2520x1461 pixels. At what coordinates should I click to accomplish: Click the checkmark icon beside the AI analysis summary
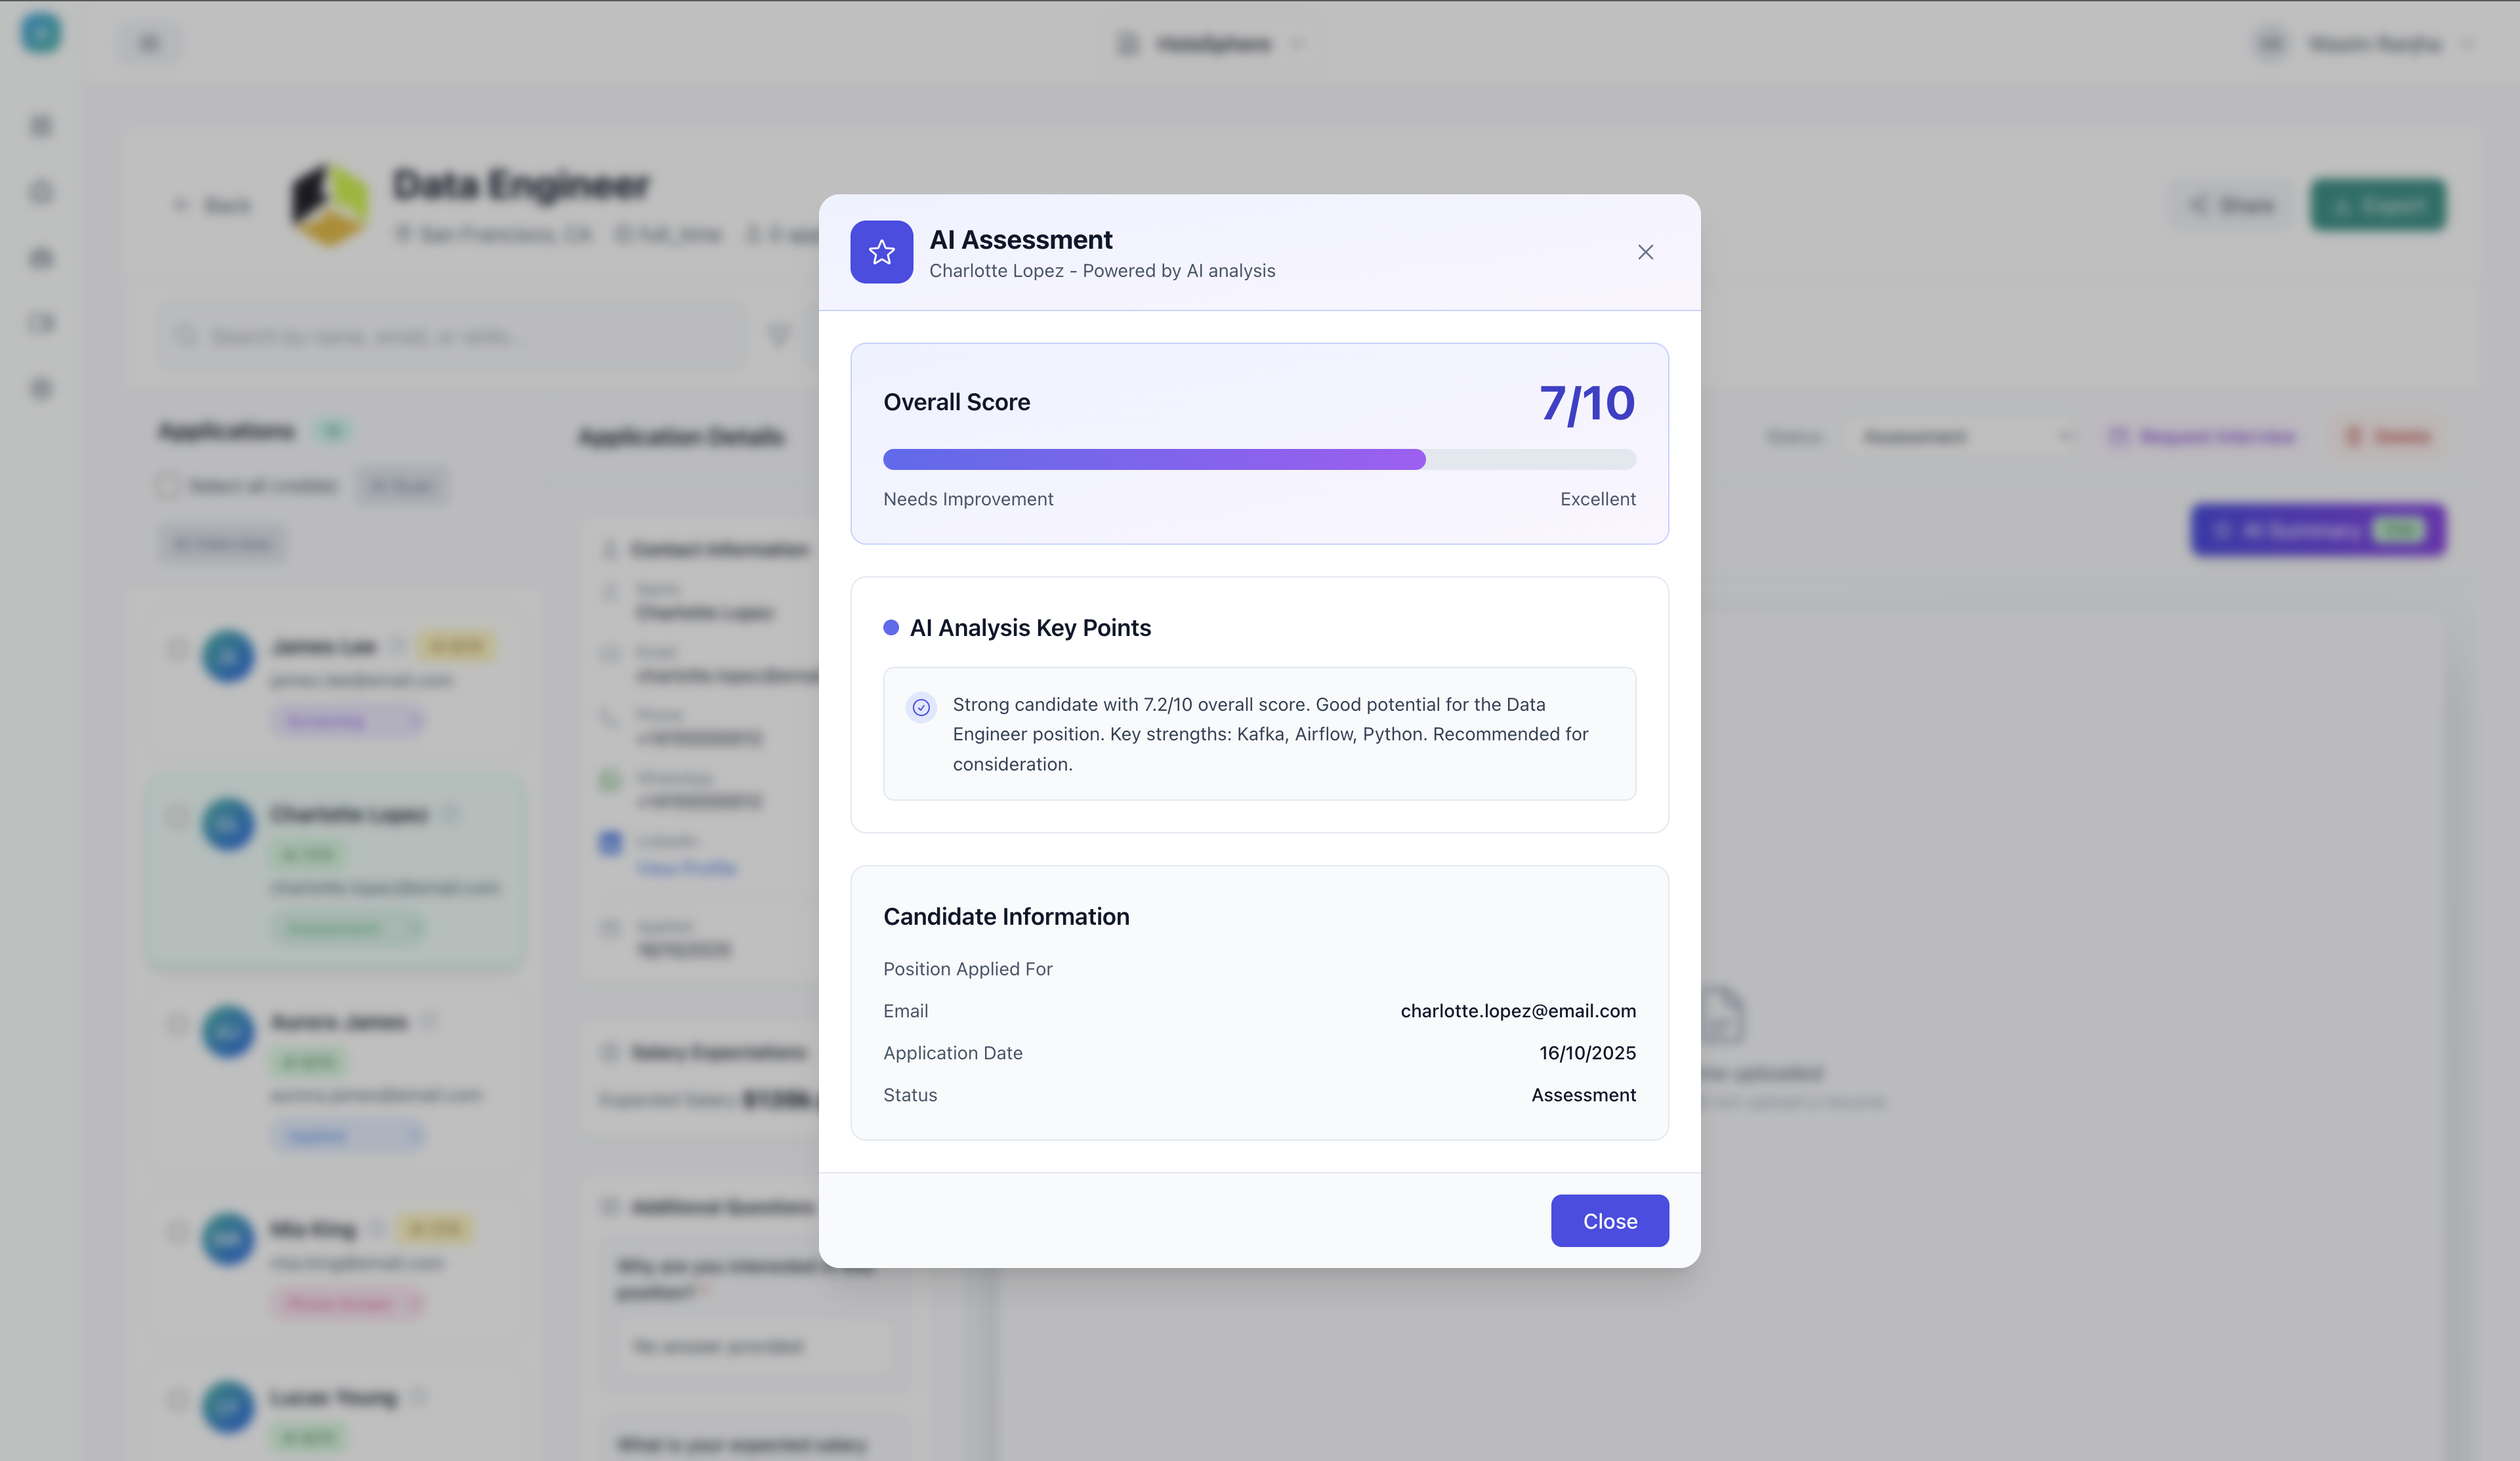pos(920,707)
